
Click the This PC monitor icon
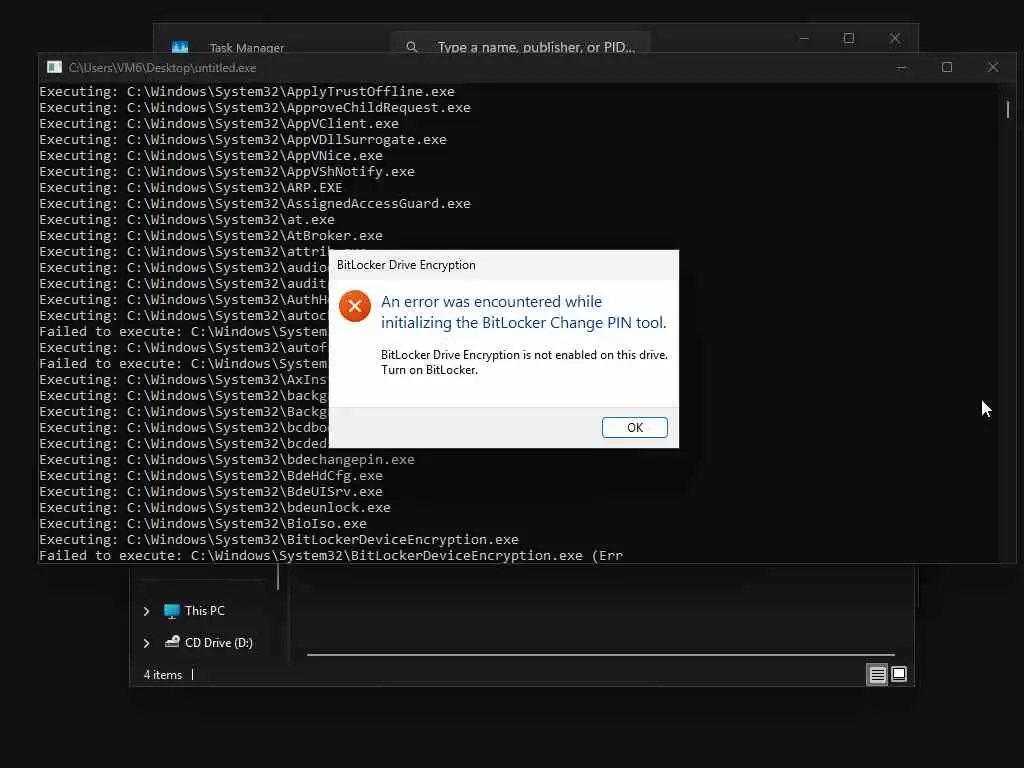click(x=171, y=611)
